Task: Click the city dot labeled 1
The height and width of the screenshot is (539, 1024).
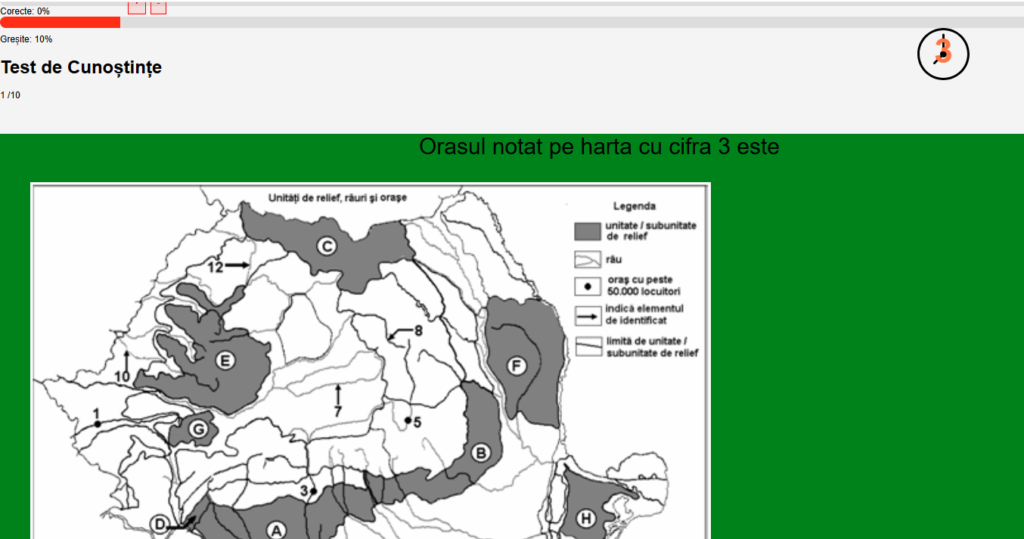Action: click(x=97, y=425)
